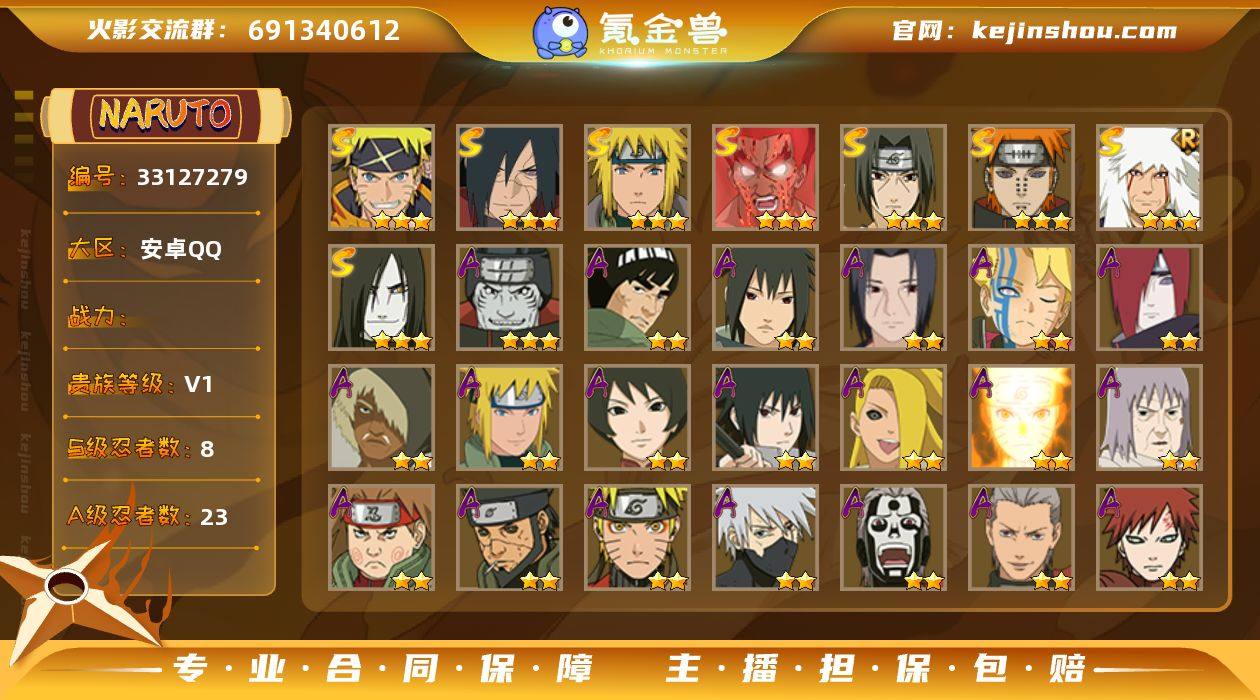Select first Naruto S-rank portrait
The height and width of the screenshot is (700, 1260).
[381, 178]
